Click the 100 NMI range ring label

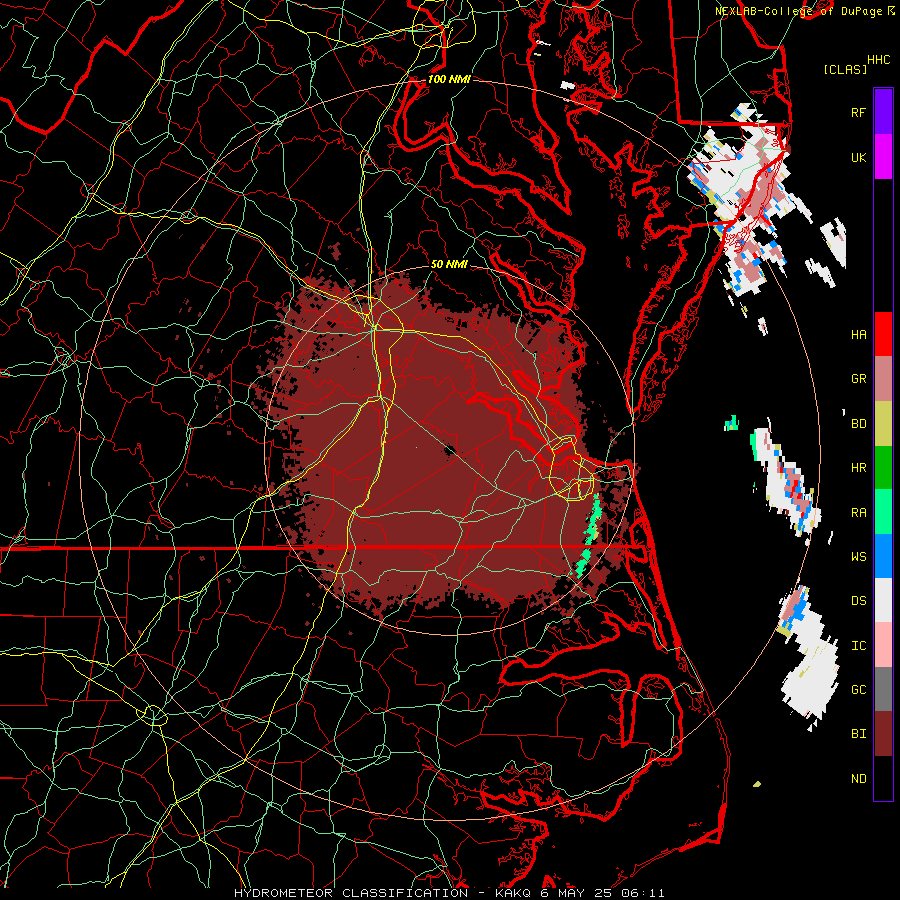tap(449, 79)
